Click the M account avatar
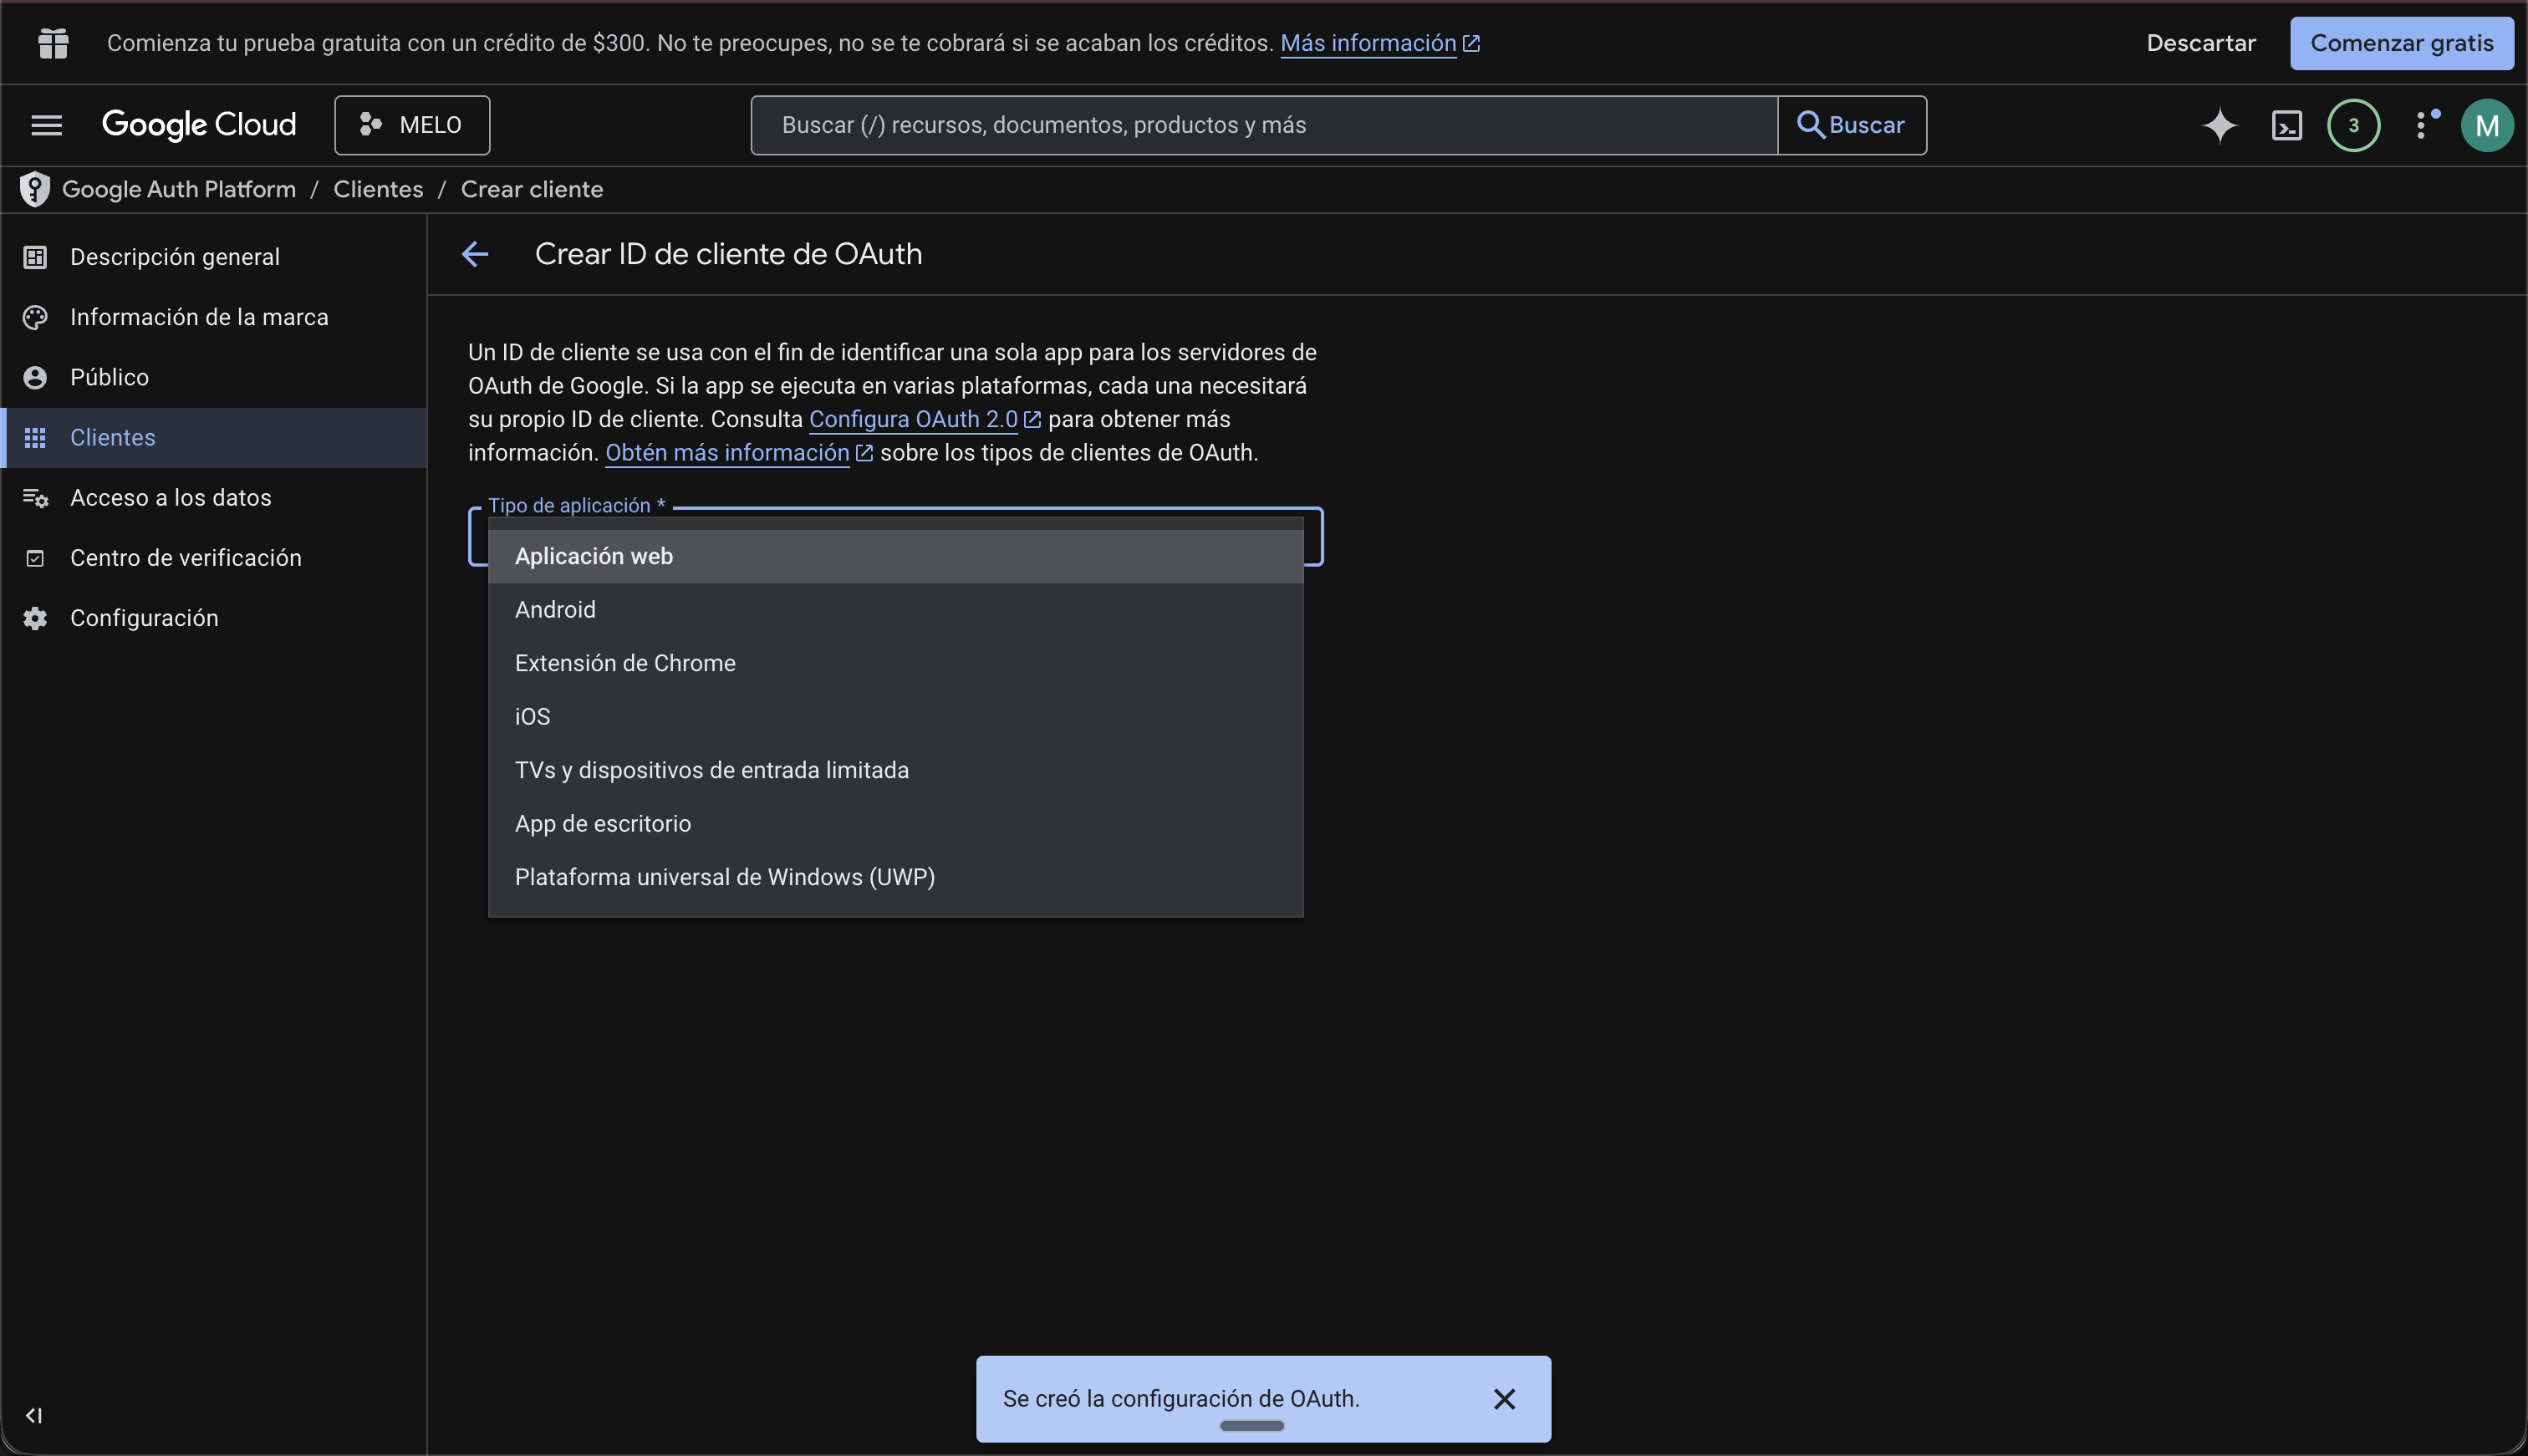Screen dimensions: 2528x1456 [x=2487, y=125]
